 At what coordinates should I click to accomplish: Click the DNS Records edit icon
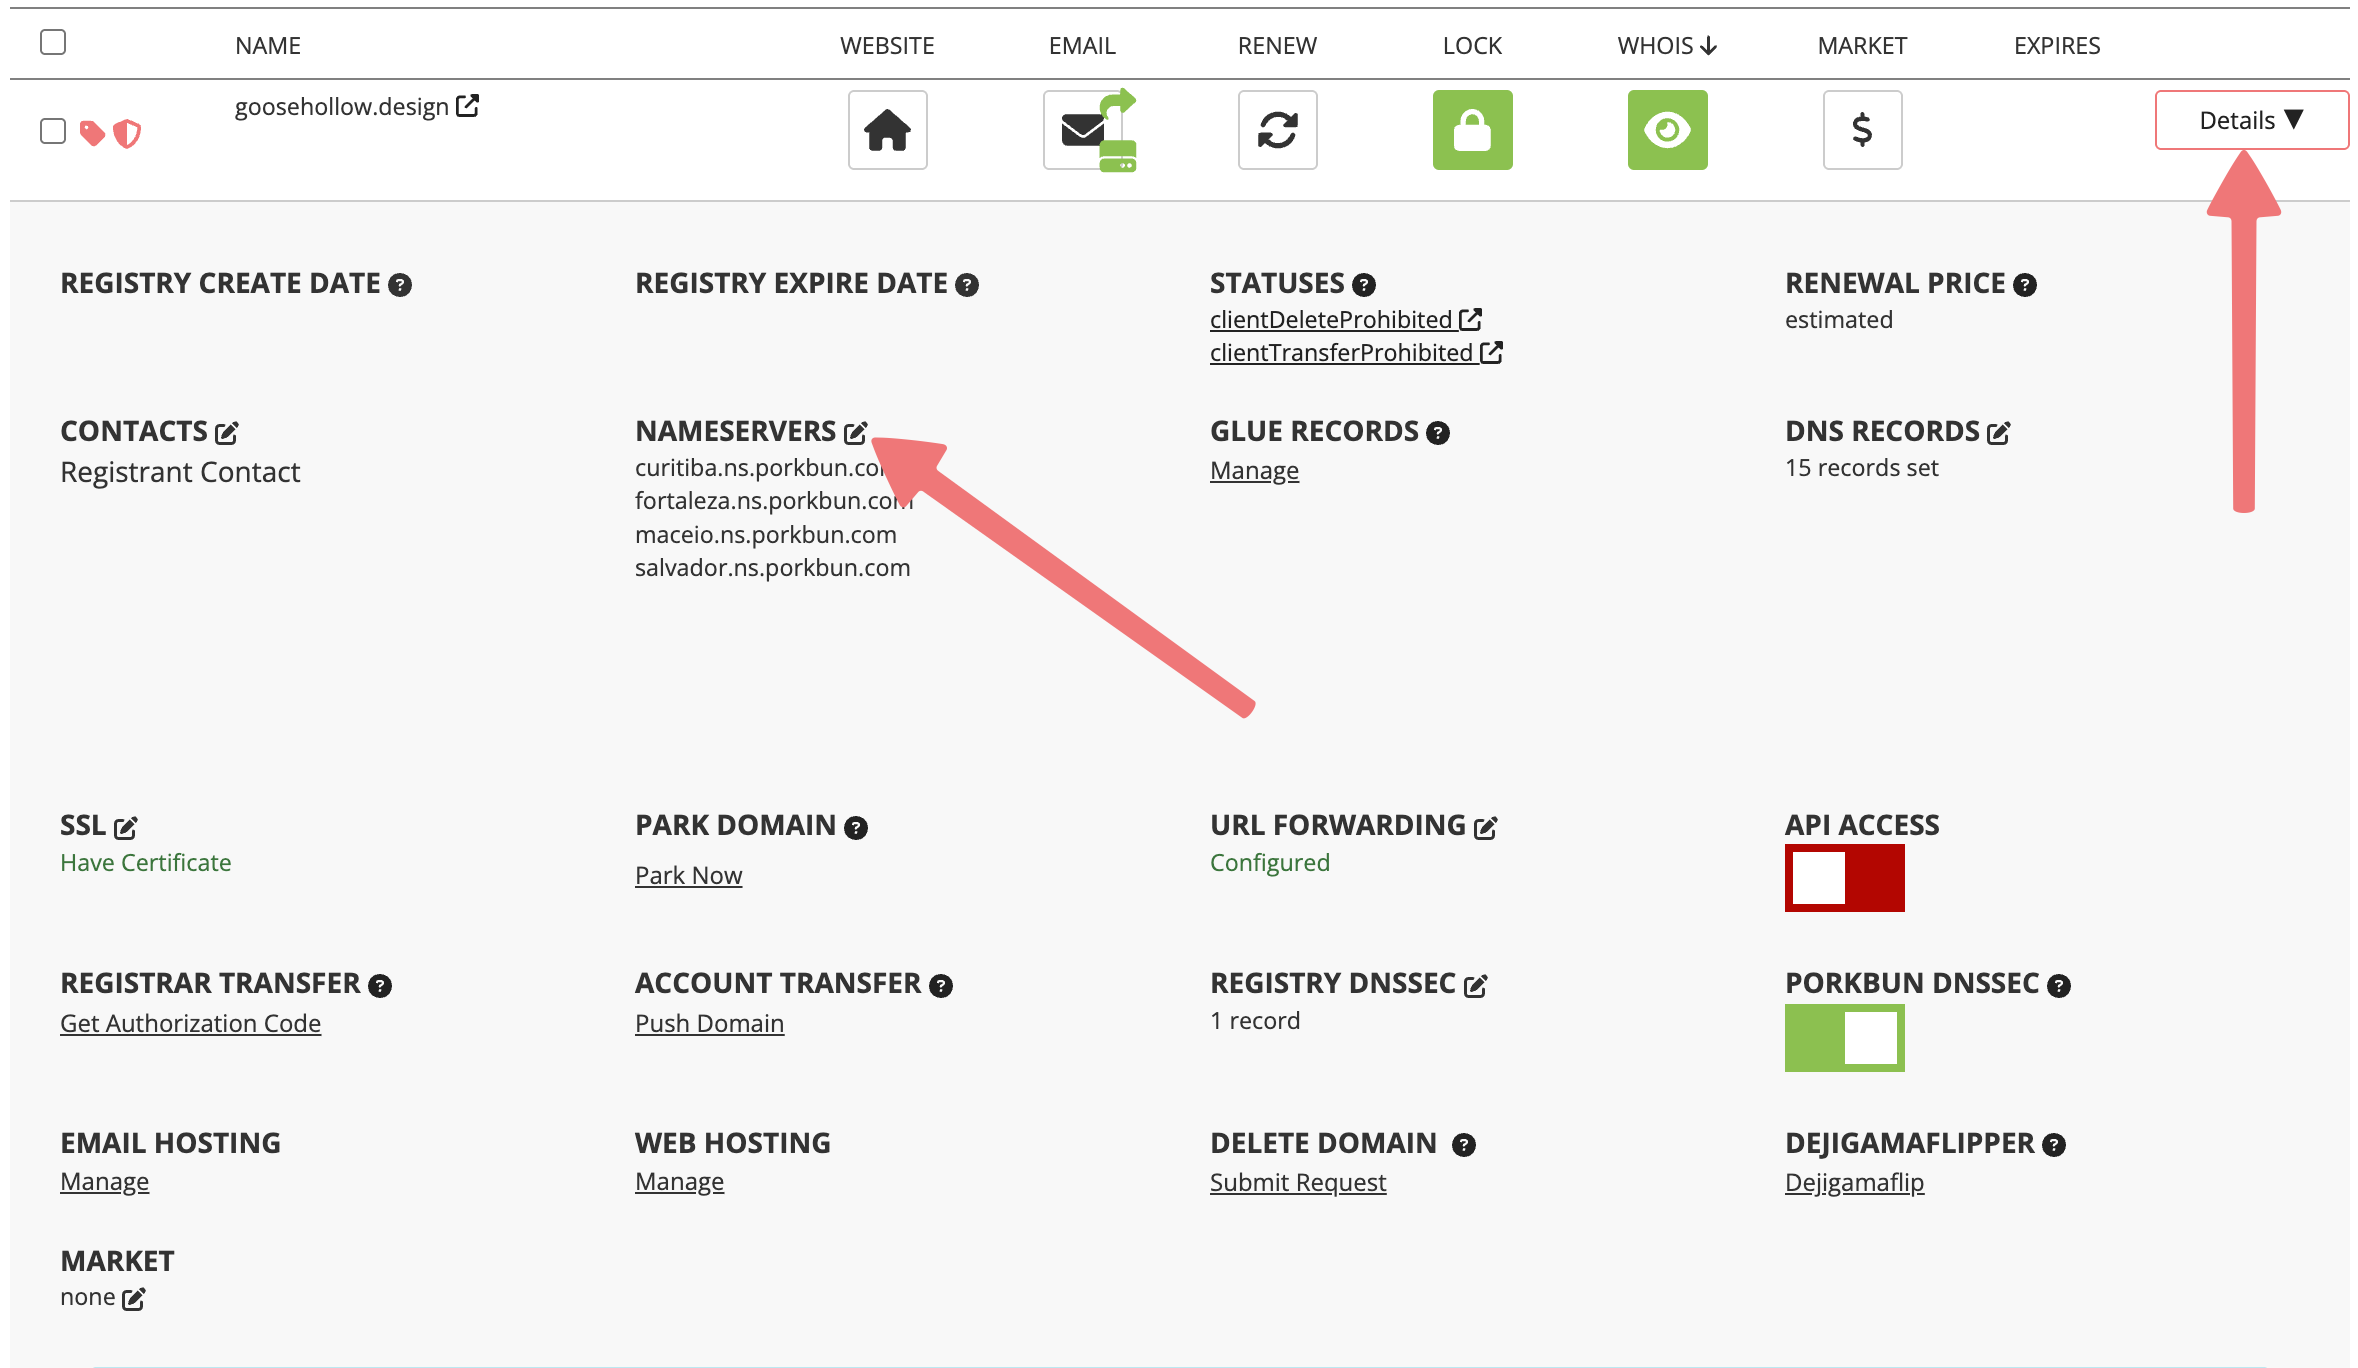pyautogui.click(x=1998, y=433)
